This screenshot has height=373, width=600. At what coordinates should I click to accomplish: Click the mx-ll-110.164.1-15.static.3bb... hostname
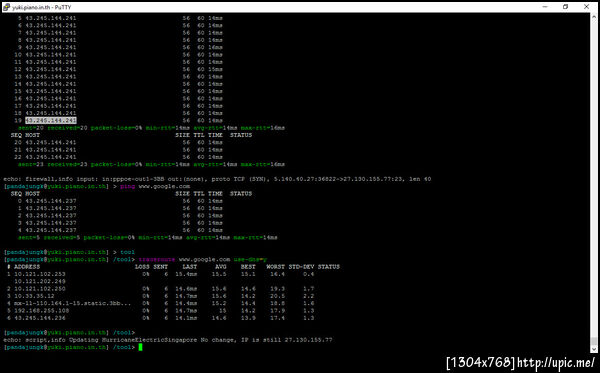(x=73, y=303)
